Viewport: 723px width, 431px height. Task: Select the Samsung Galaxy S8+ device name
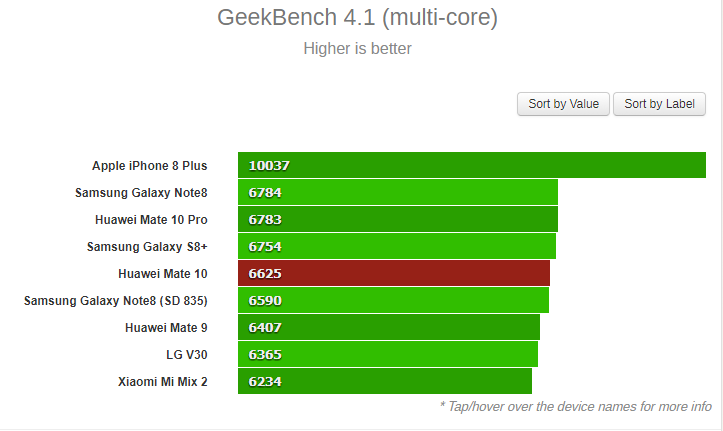(x=147, y=247)
